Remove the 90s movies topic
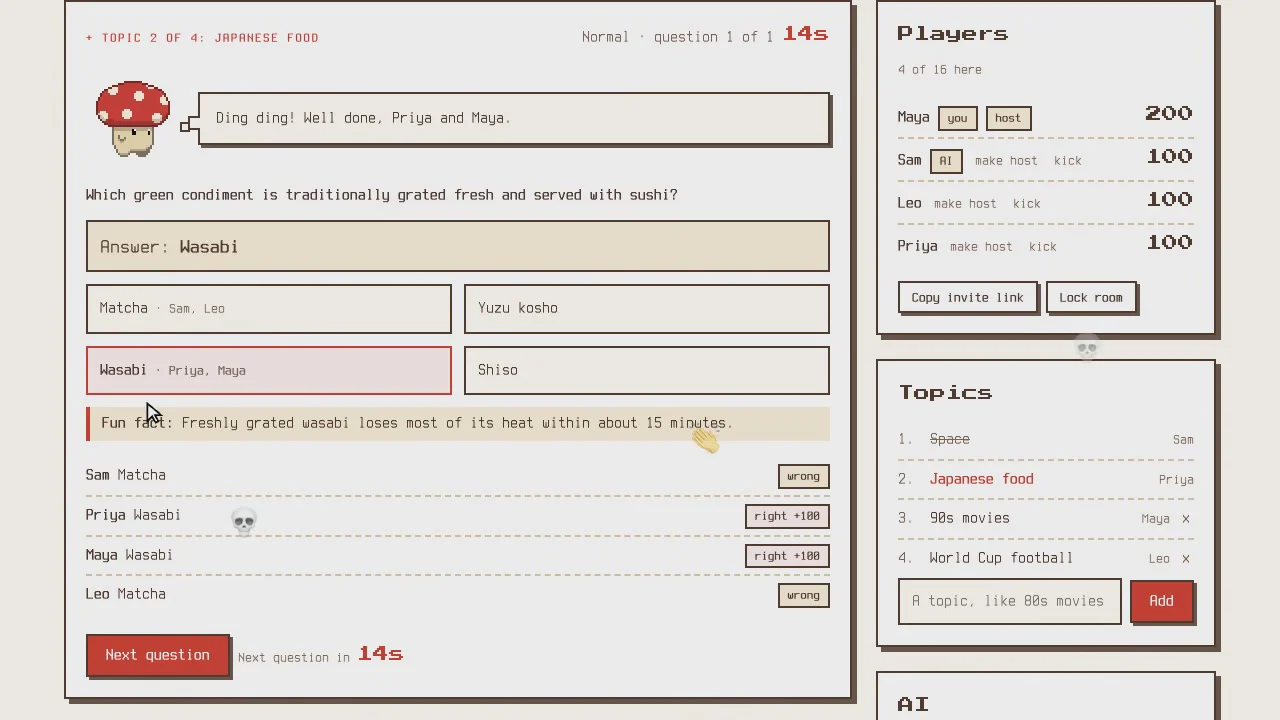 pos(1186,519)
